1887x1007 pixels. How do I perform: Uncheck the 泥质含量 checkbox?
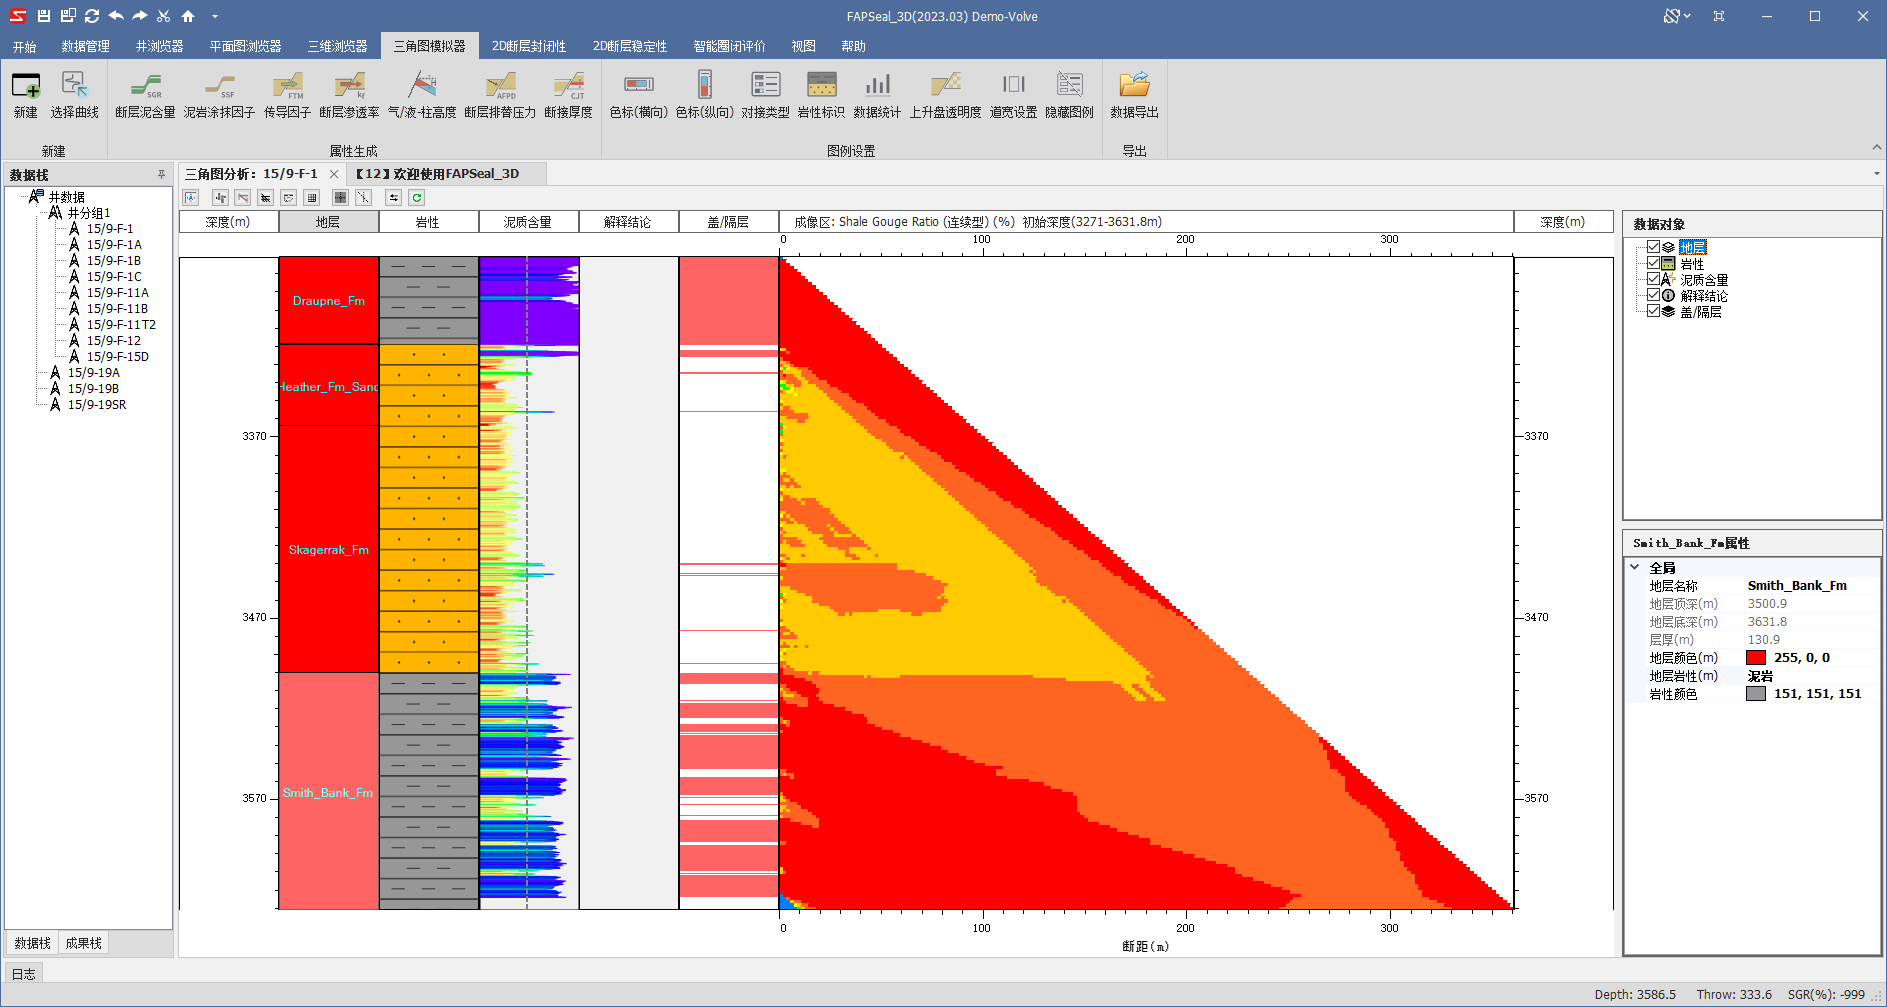pos(1653,279)
